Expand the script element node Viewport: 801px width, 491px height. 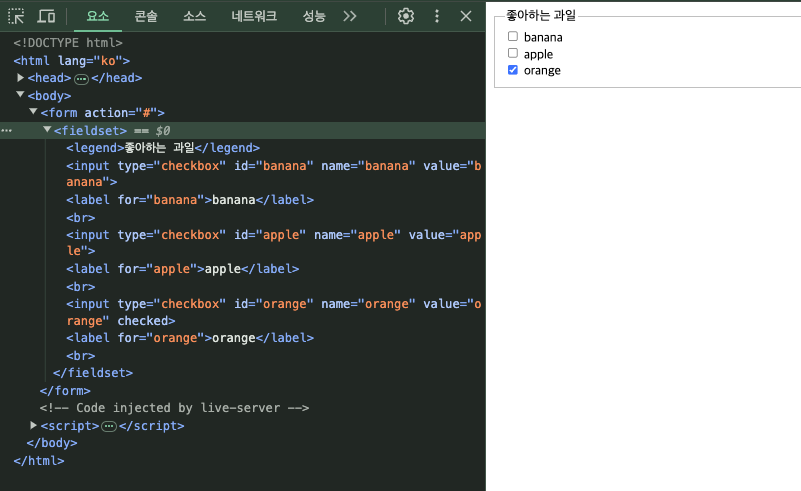coord(33,425)
